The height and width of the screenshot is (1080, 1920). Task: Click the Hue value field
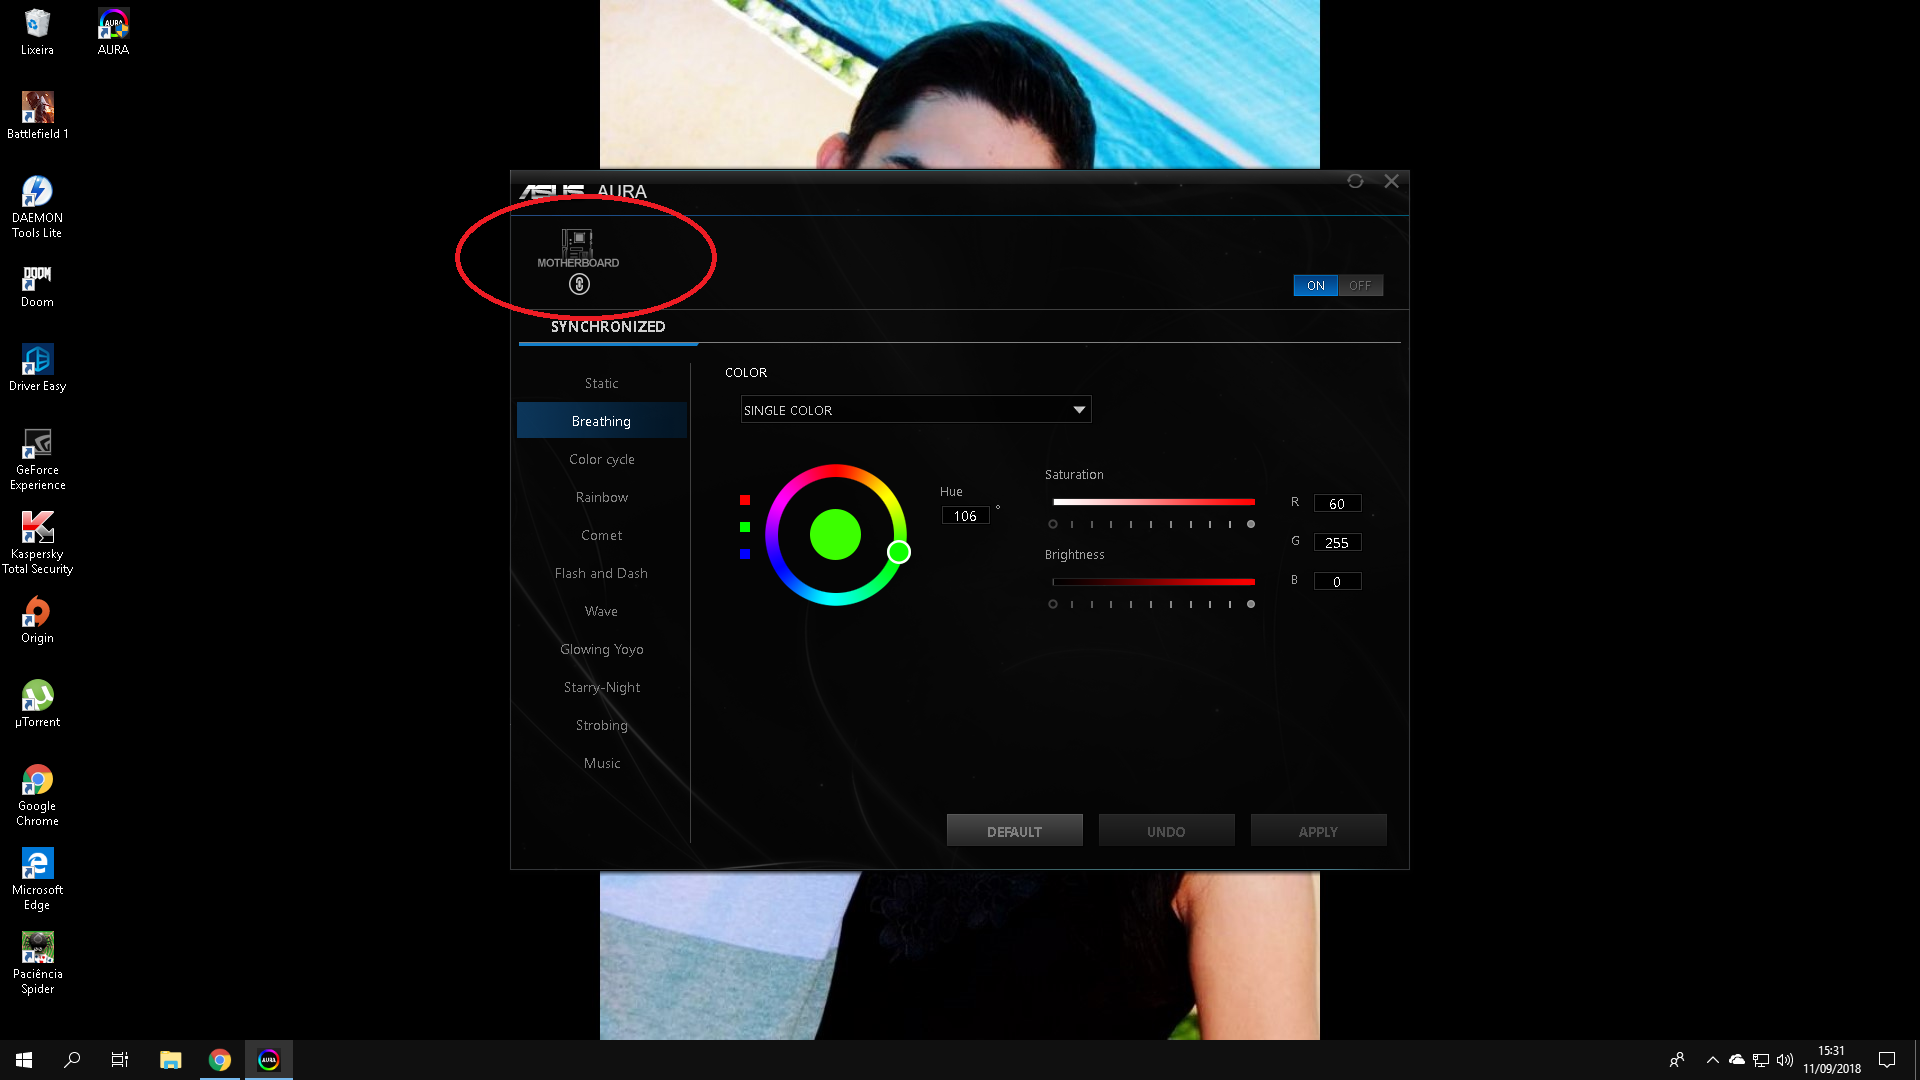pyautogui.click(x=965, y=516)
